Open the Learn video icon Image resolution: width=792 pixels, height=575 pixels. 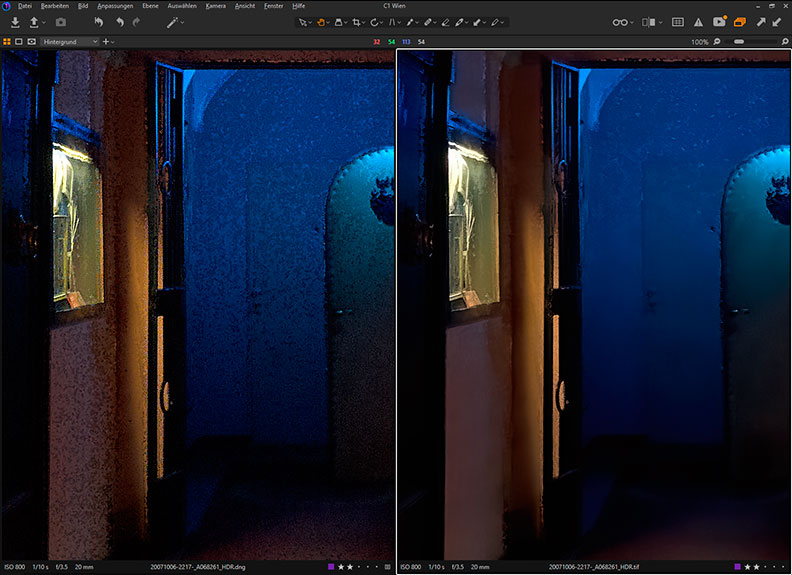tap(719, 22)
